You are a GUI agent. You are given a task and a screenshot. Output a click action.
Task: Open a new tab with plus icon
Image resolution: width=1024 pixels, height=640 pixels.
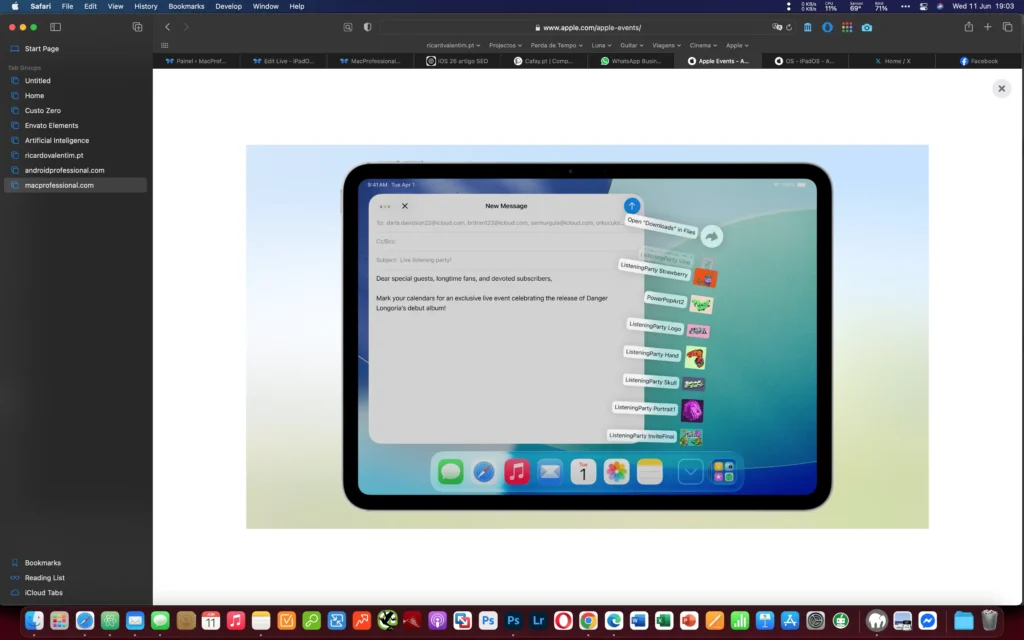[x=988, y=27]
